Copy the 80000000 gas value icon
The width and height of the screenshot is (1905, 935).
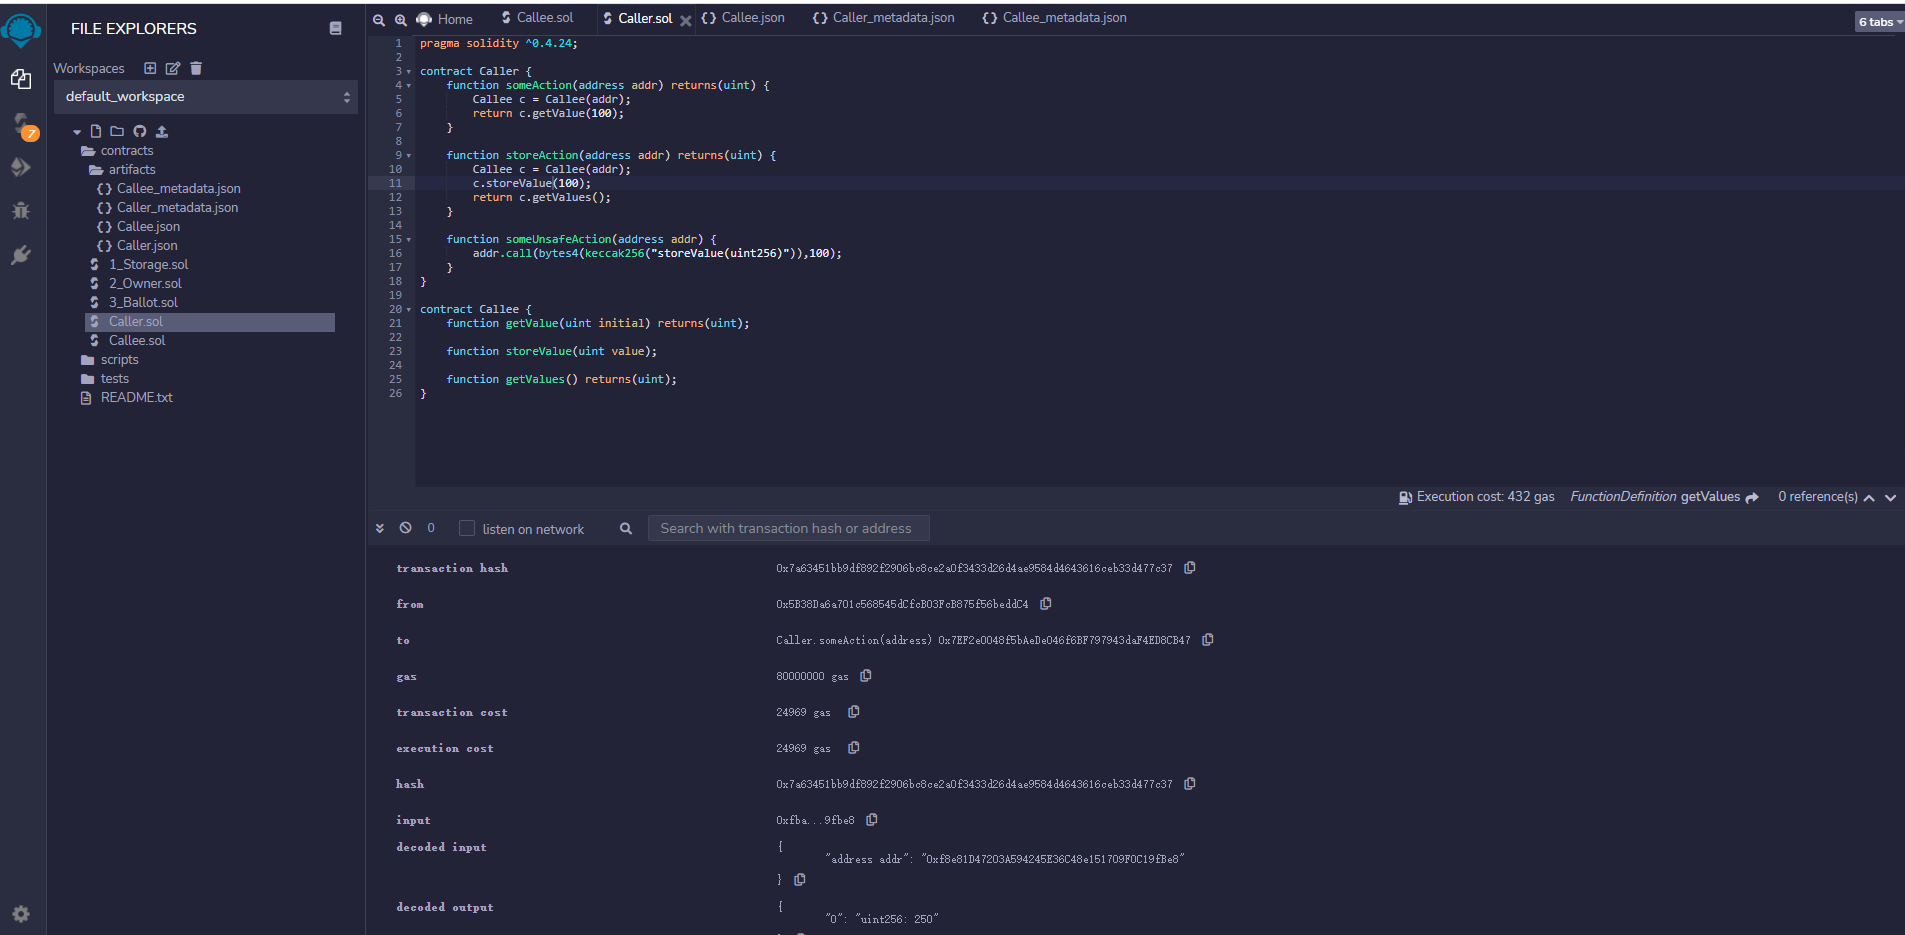click(x=866, y=676)
